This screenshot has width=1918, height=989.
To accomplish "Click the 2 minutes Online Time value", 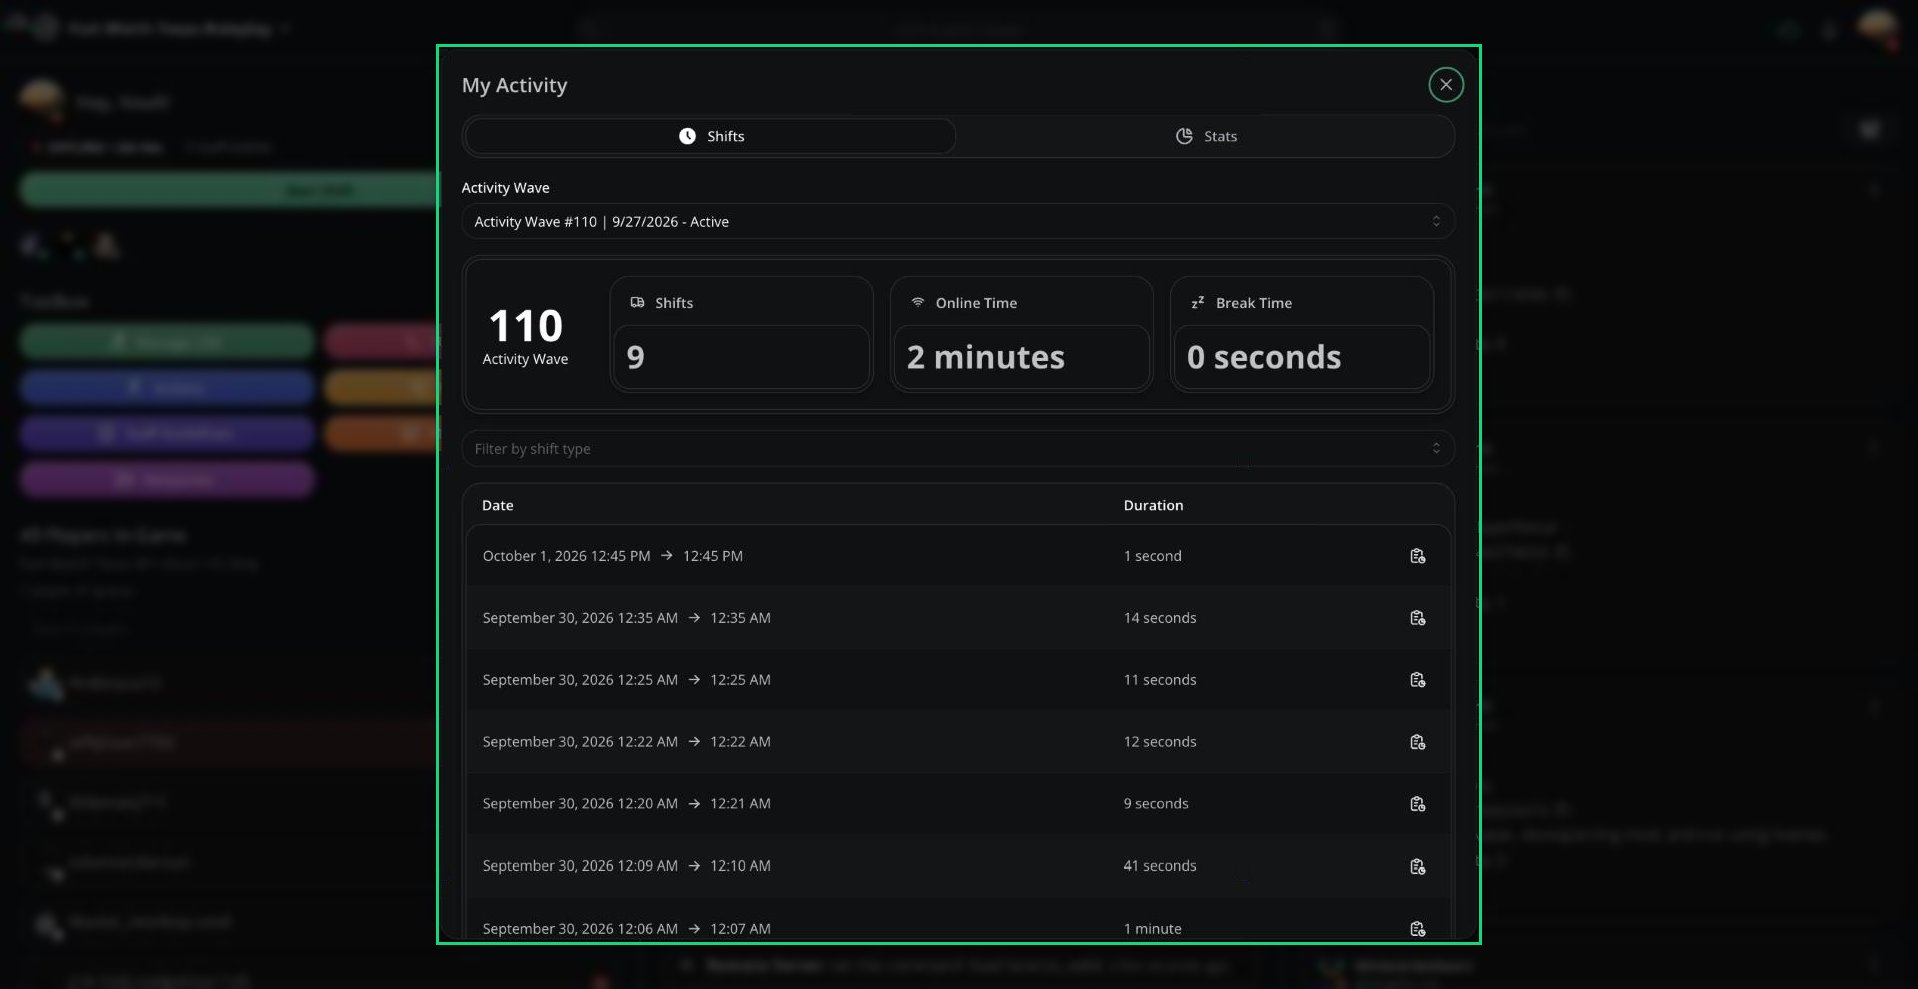I will [985, 357].
